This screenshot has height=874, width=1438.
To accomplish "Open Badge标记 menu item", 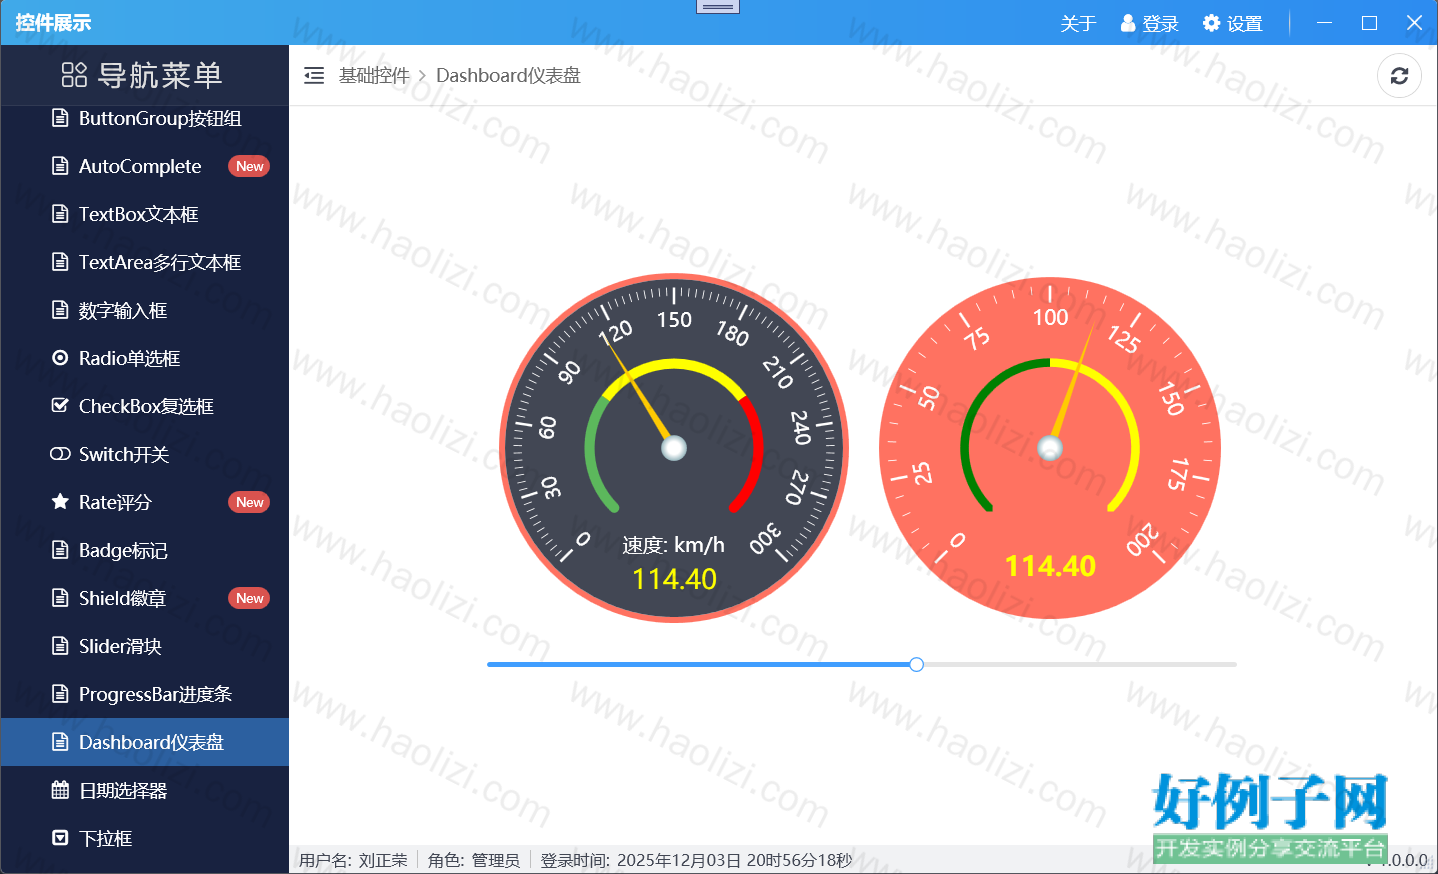I will [145, 550].
